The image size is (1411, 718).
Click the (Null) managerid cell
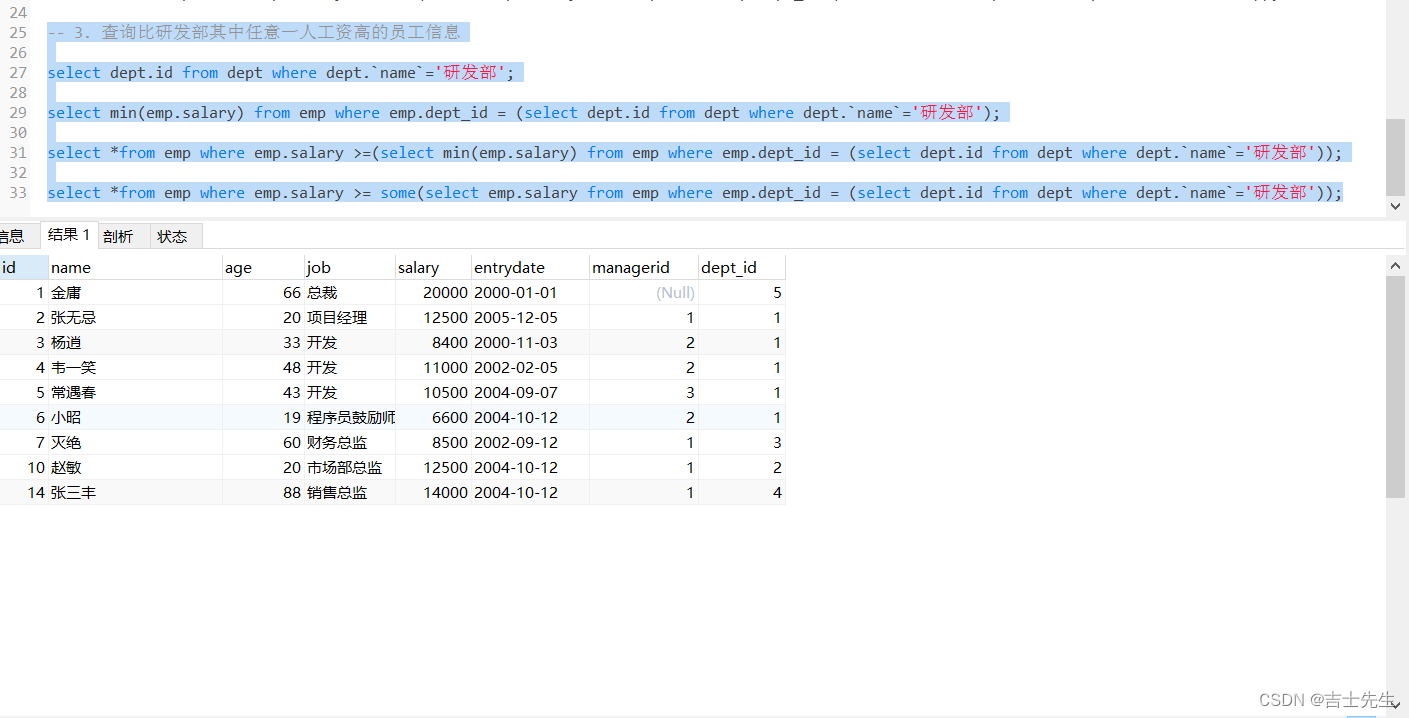pyautogui.click(x=643, y=293)
